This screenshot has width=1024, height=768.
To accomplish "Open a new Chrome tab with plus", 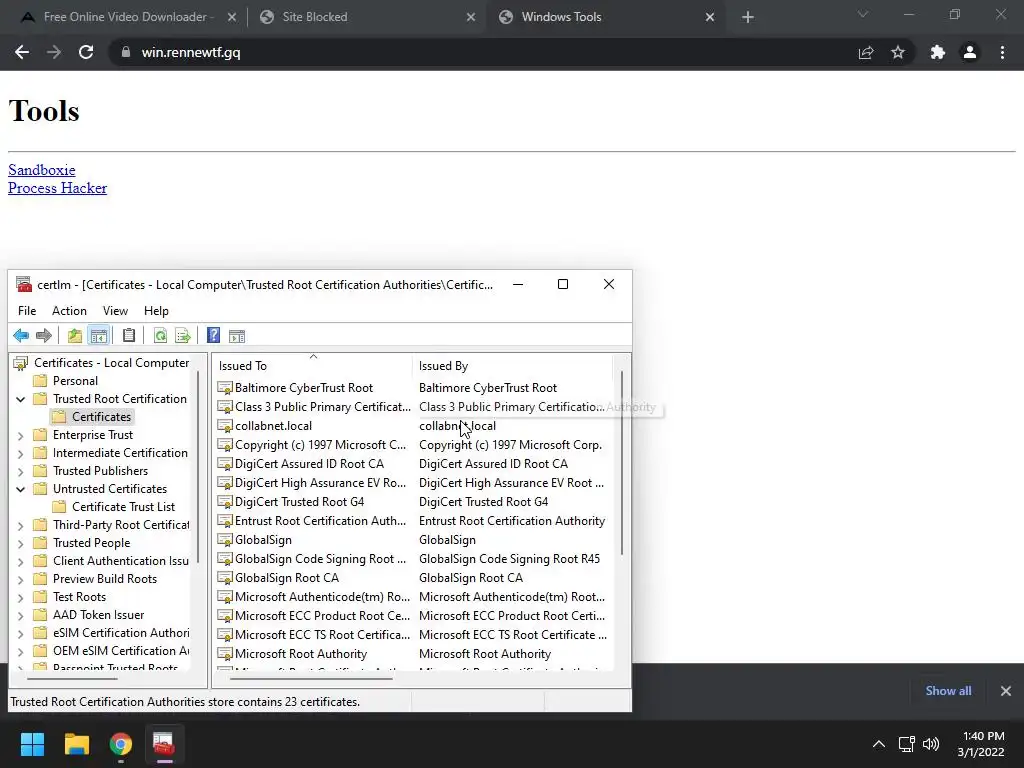I will (748, 17).
